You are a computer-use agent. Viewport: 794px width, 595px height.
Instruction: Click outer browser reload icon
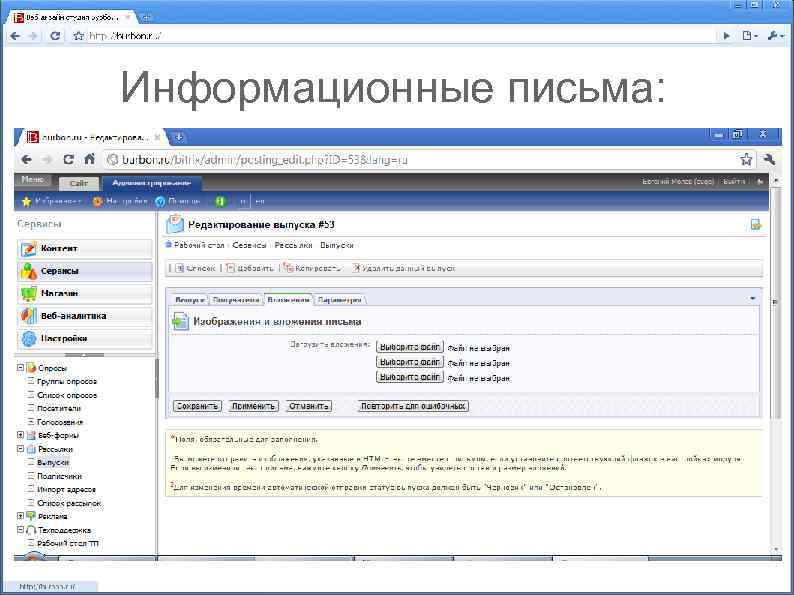(x=55, y=35)
